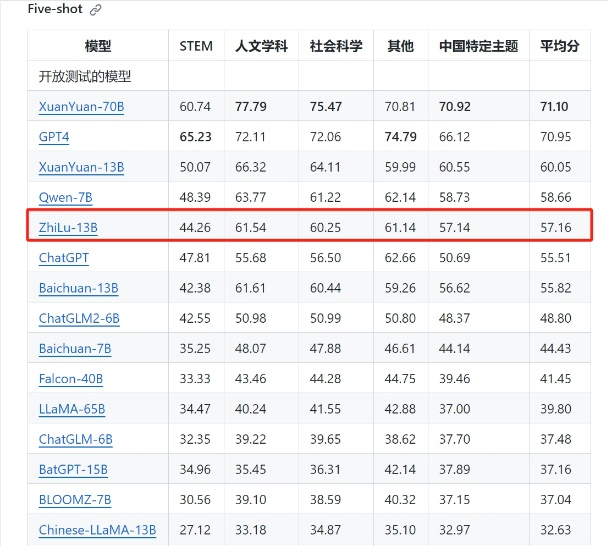Click the 人文学科 column header
The width and height of the screenshot is (609, 547).
point(261,46)
